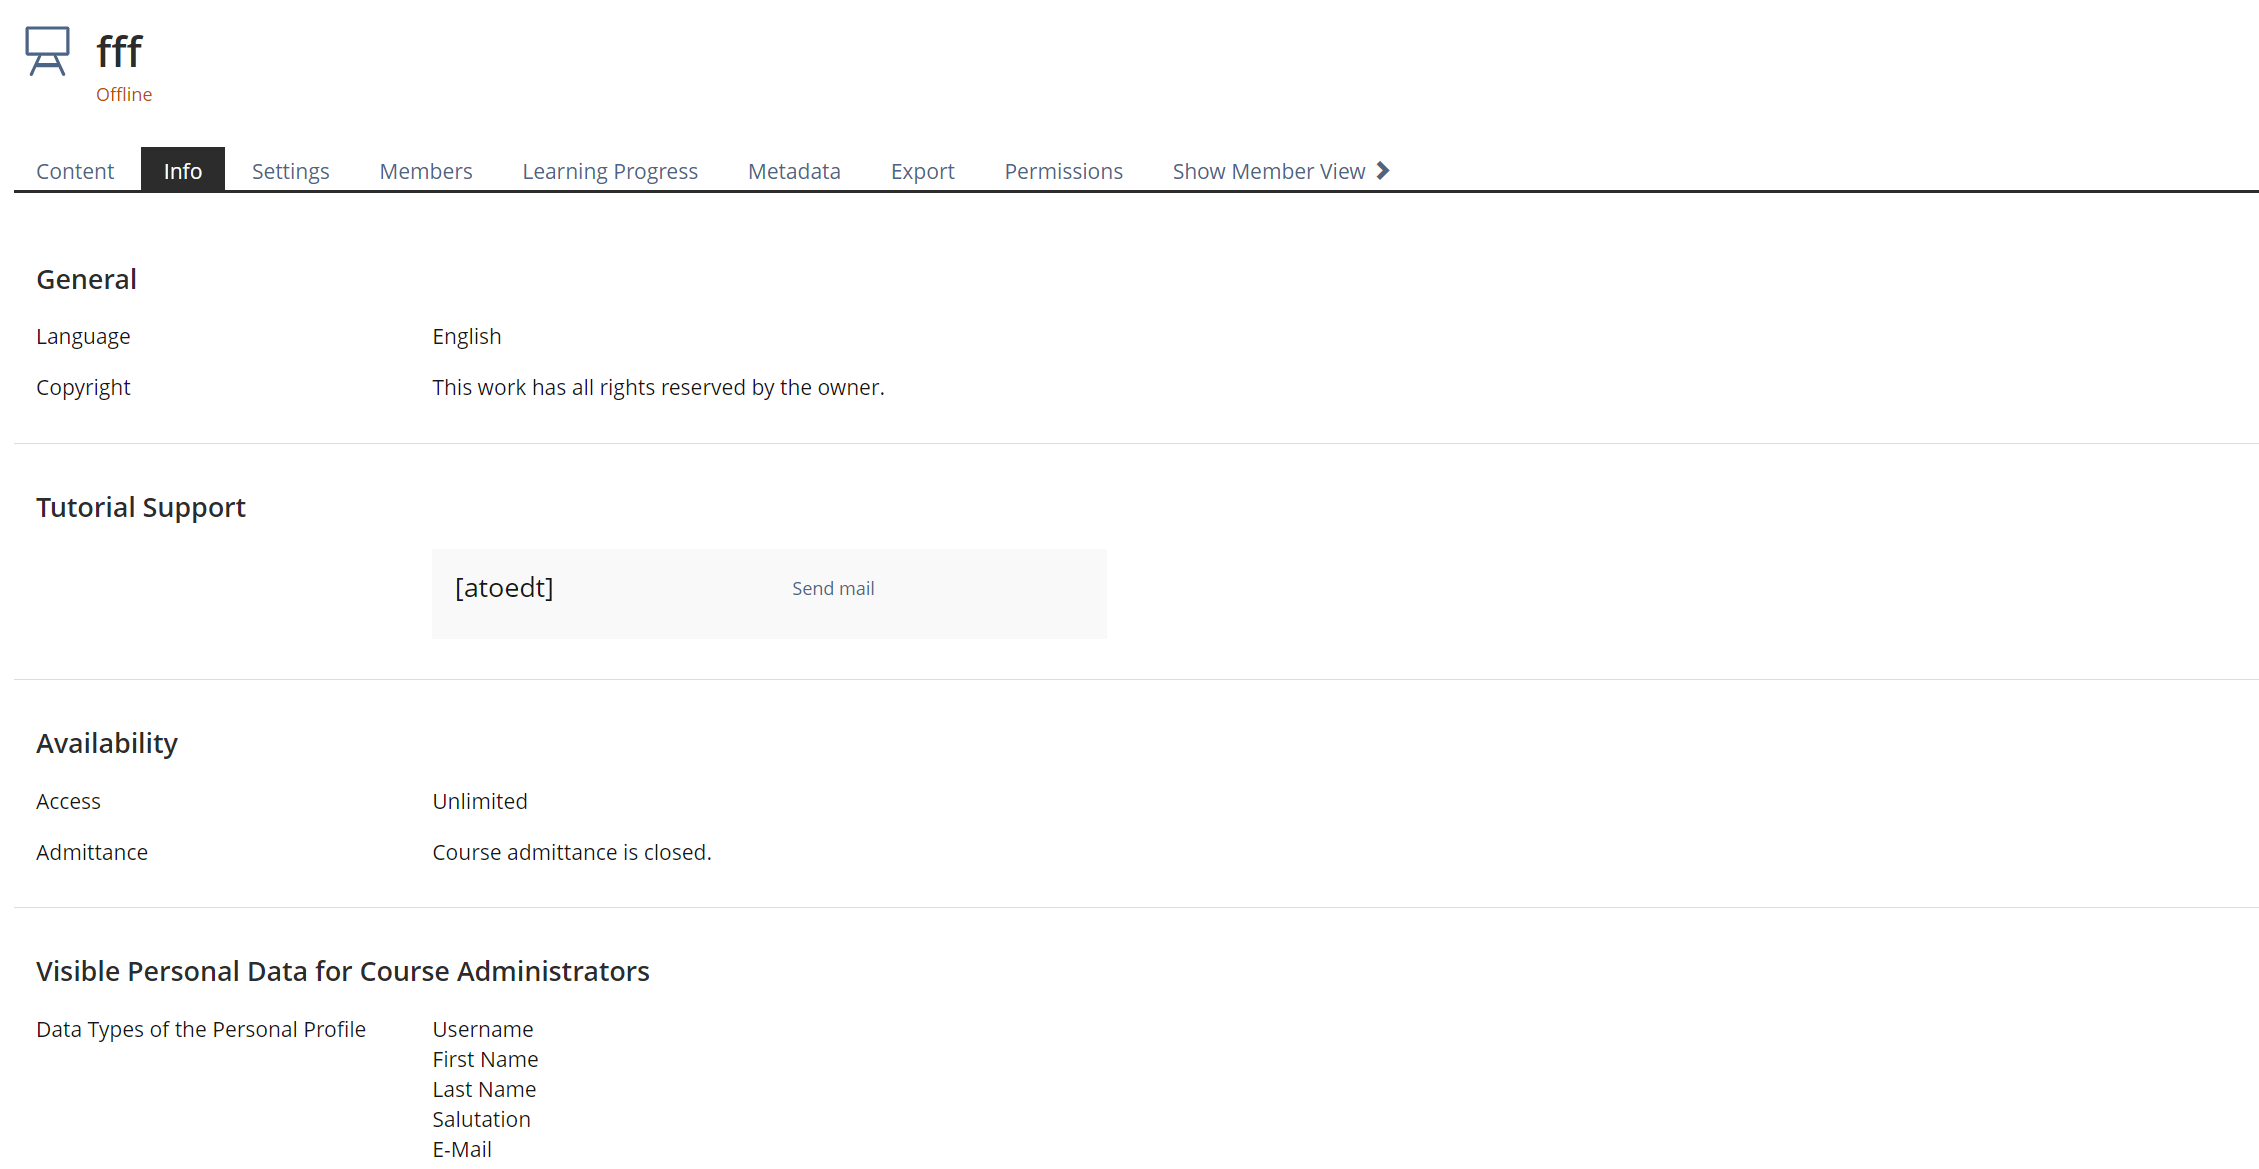
Task: Click the course title fff
Action: tap(120, 52)
